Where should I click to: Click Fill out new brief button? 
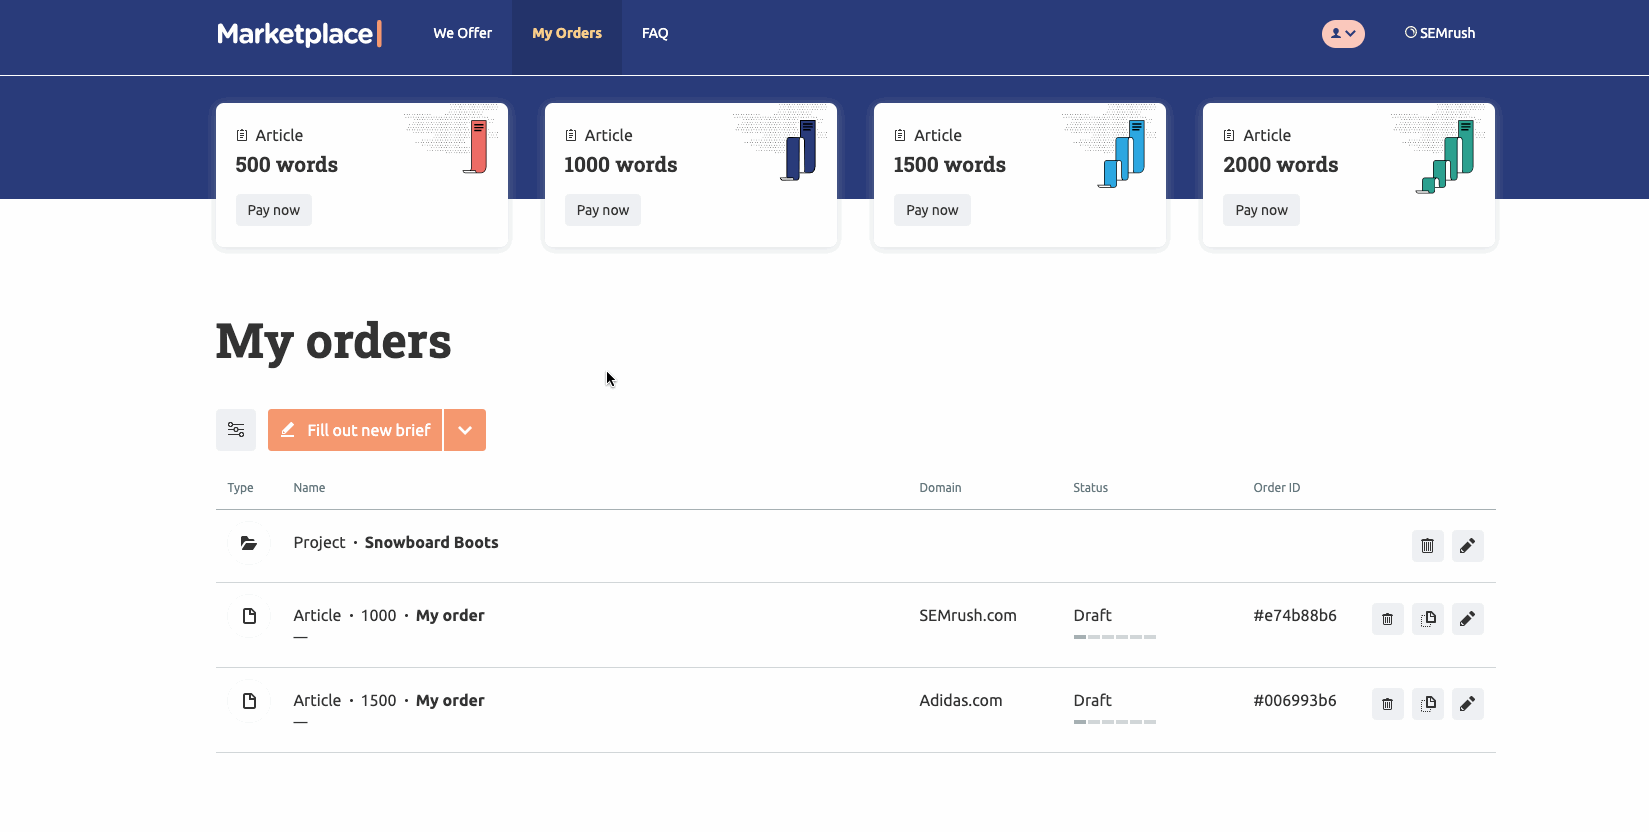(355, 430)
